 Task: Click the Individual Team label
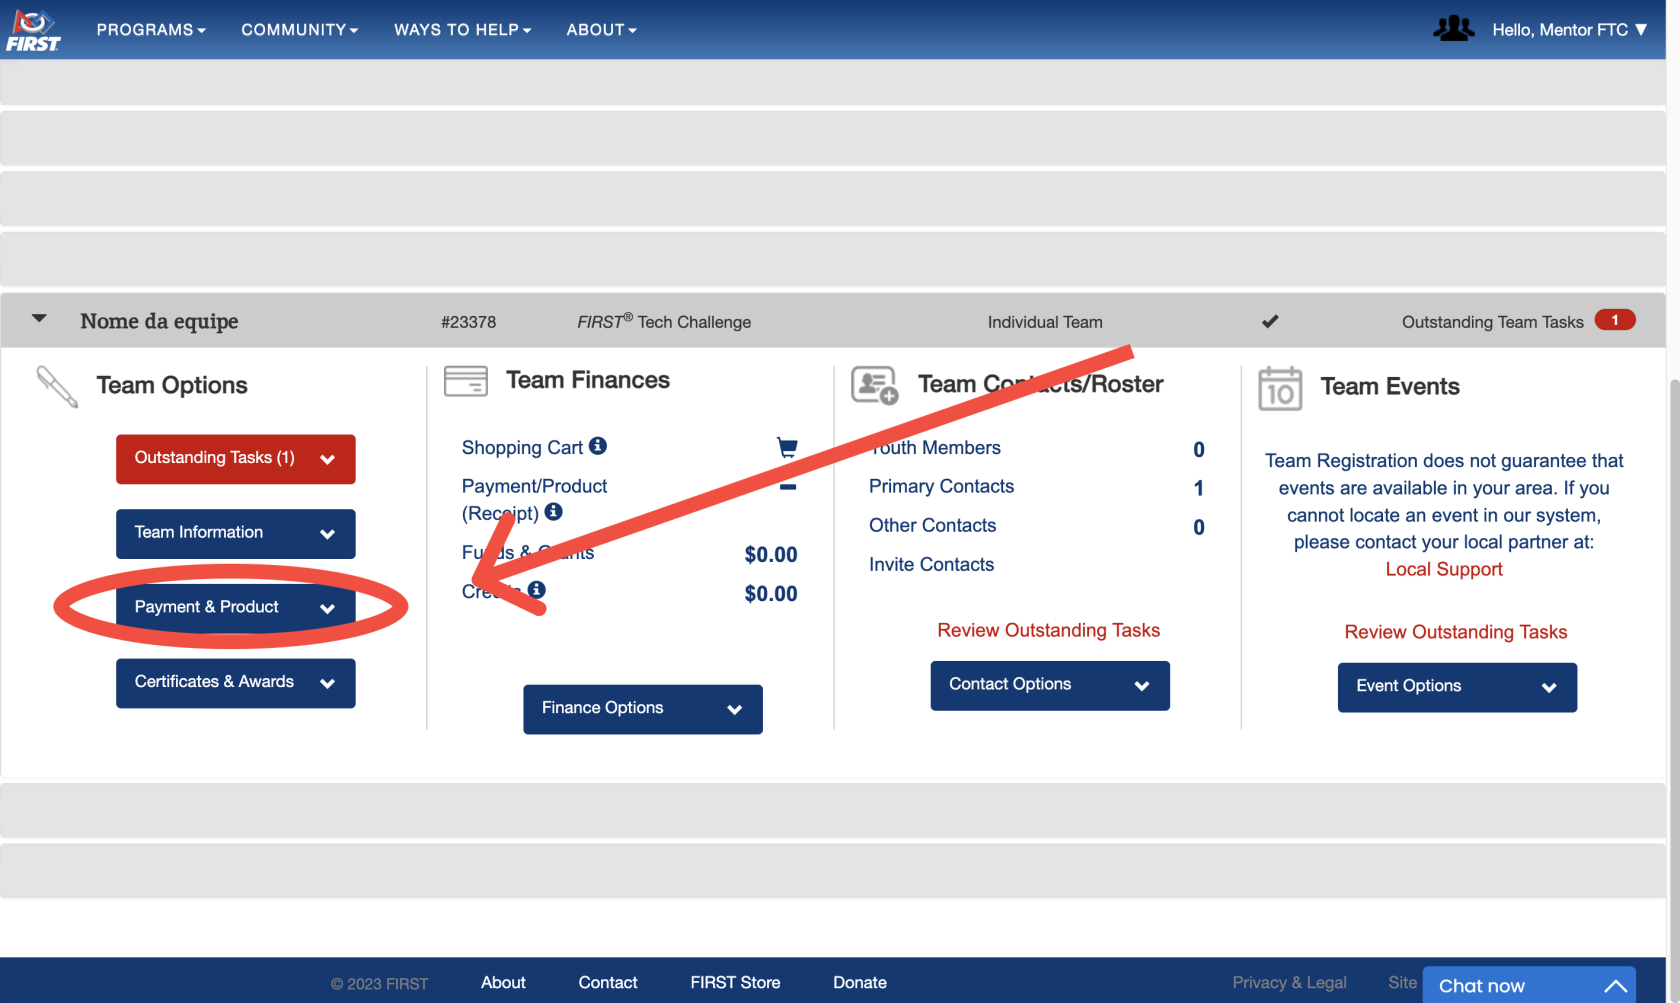click(1045, 322)
